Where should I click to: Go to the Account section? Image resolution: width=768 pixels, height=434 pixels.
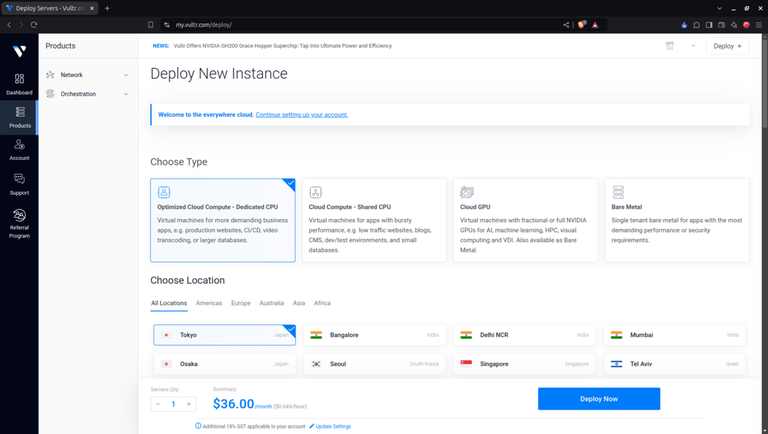pyautogui.click(x=19, y=150)
